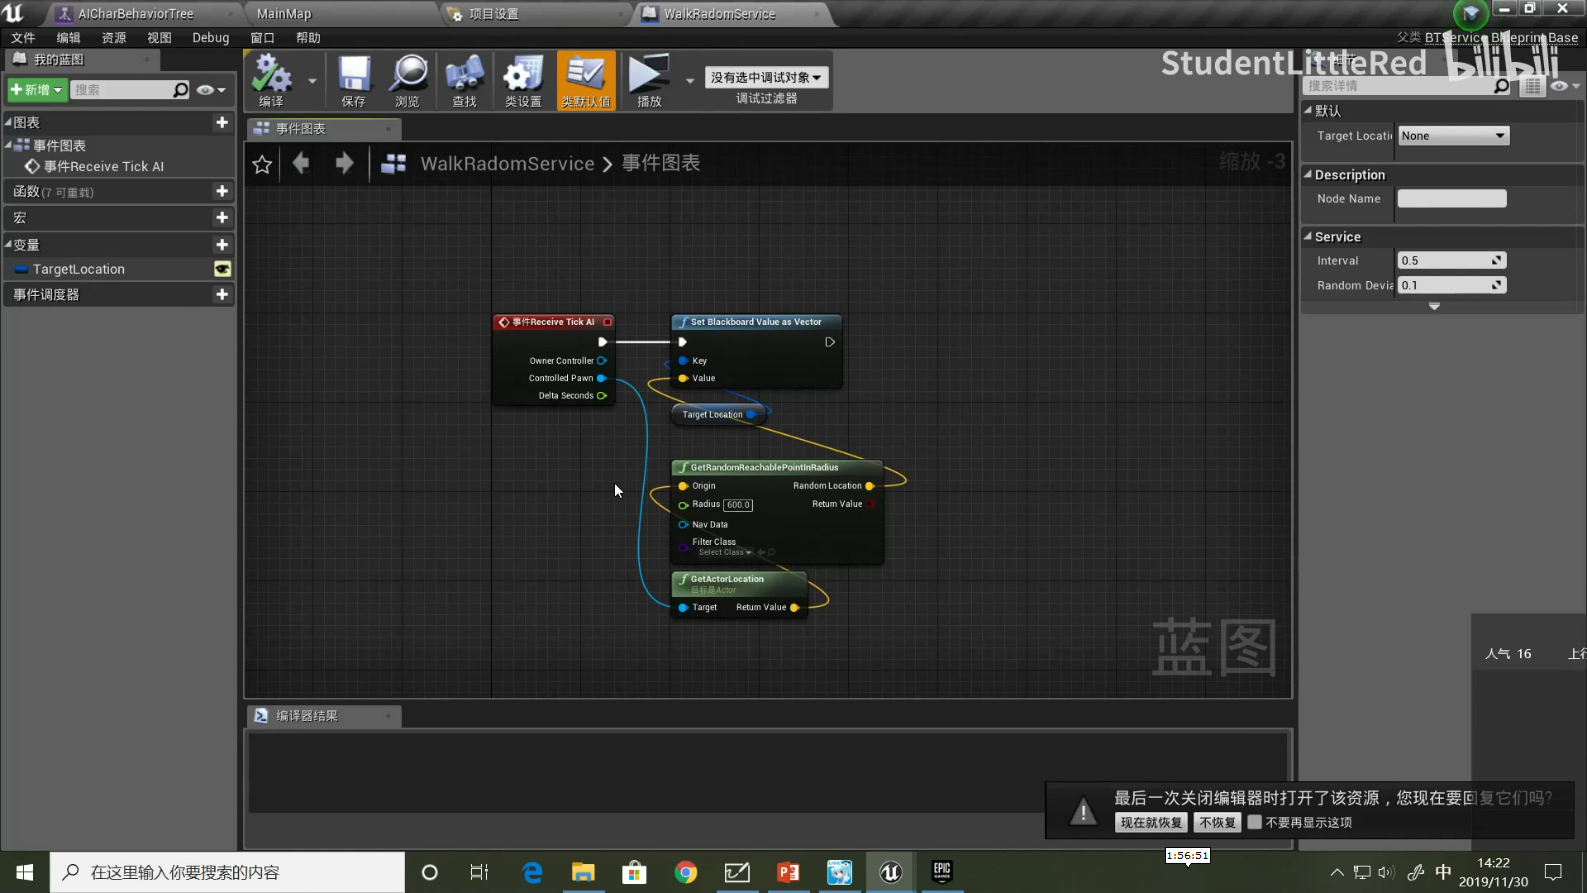Switch to 项目设置 tab
Screen dimensions: 1587x893
[494, 14]
